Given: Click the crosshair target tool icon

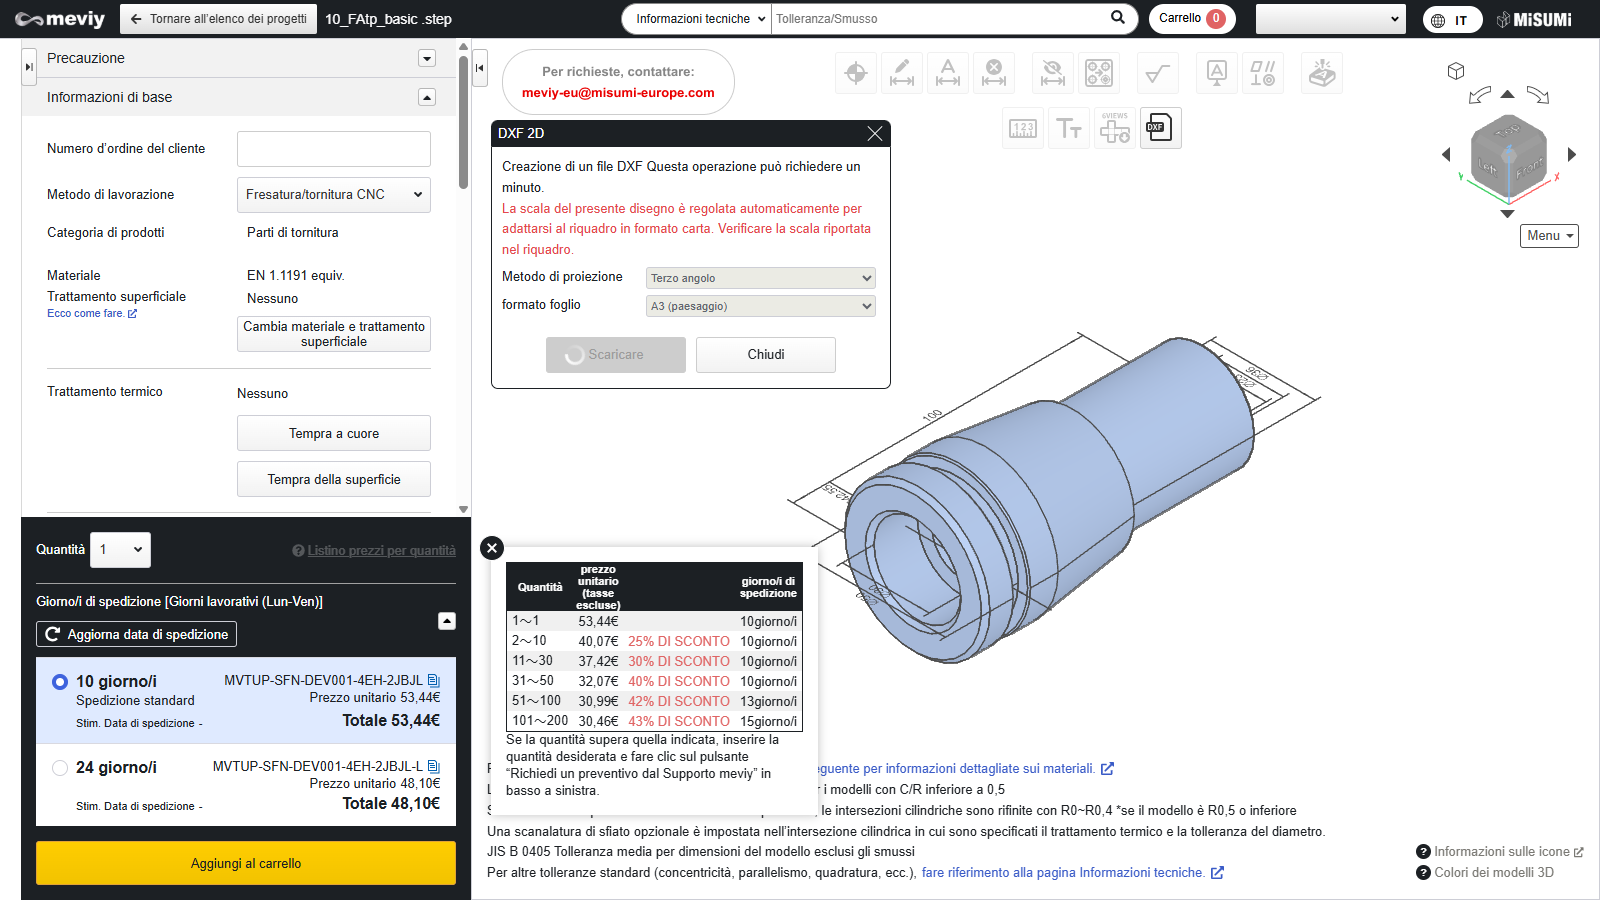Looking at the screenshot, I should click(856, 73).
